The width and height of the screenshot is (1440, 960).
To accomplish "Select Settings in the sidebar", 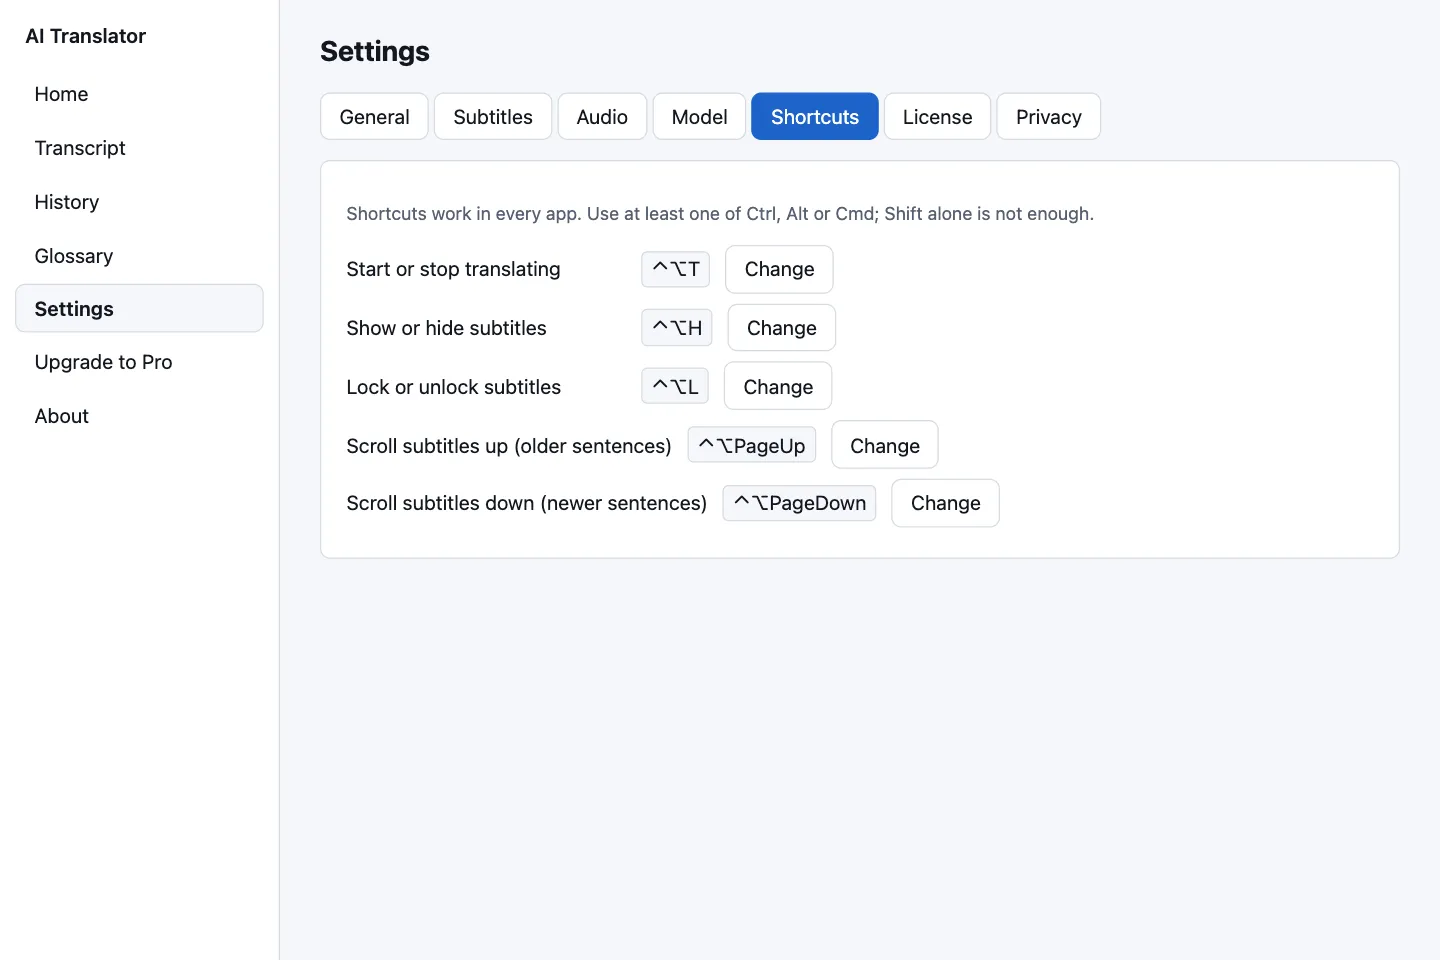I will [x=139, y=308].
